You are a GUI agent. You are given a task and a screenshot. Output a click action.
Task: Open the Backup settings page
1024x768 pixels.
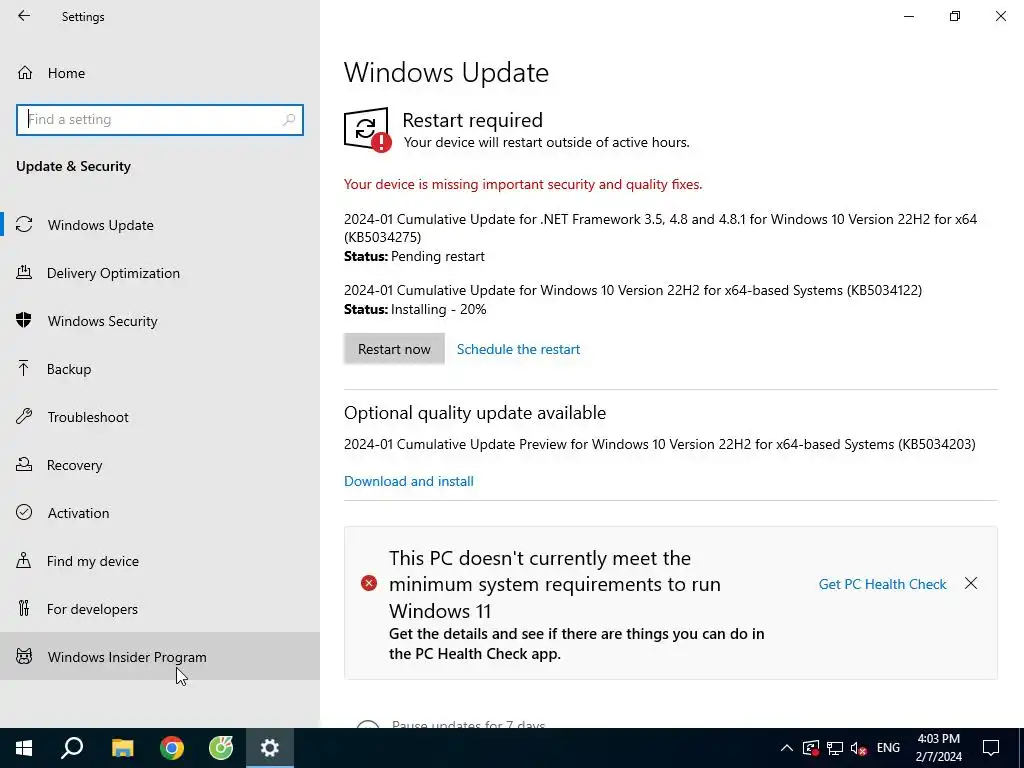(x=160, y=369)
